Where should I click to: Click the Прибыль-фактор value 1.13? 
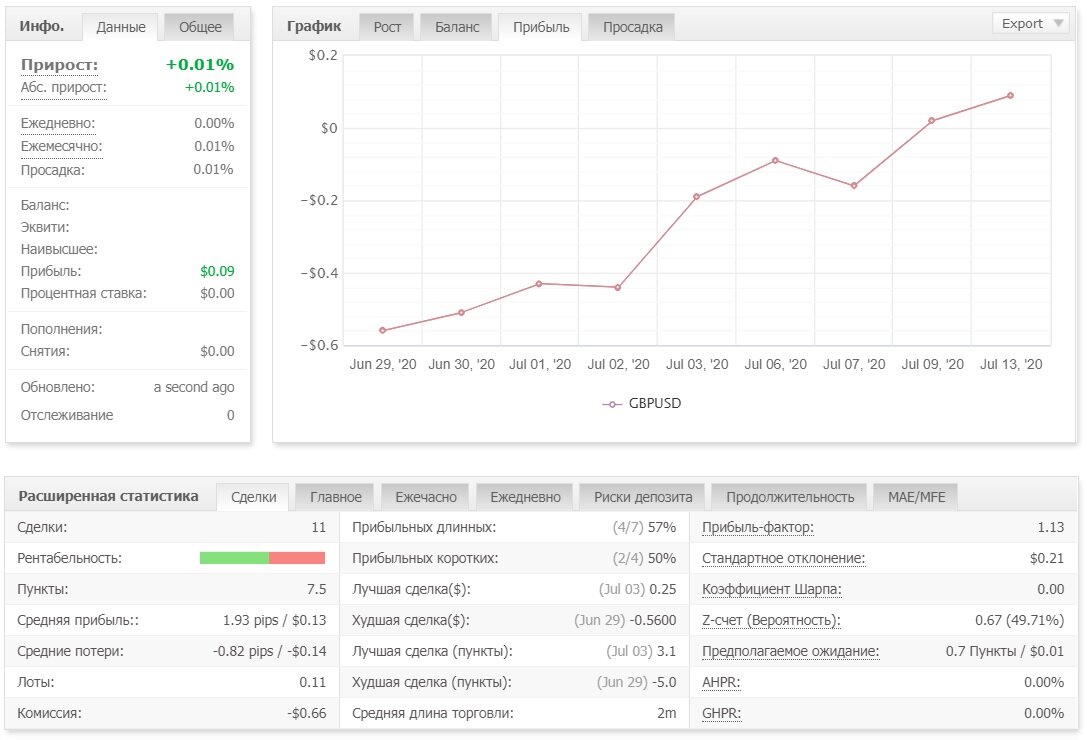point(1050,527)
